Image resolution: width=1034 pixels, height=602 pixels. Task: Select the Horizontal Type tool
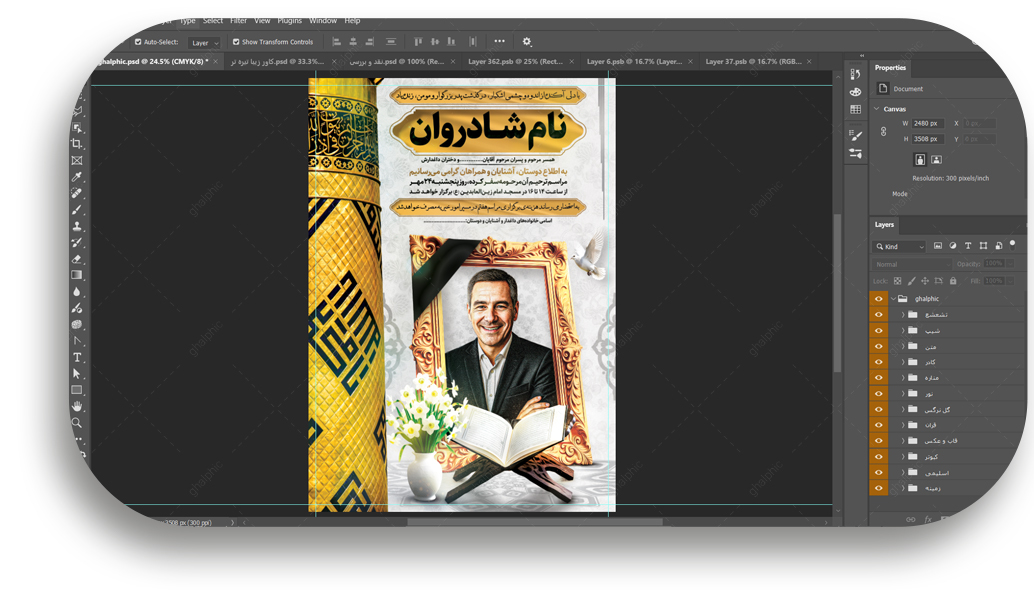click(x=77, y=357)
